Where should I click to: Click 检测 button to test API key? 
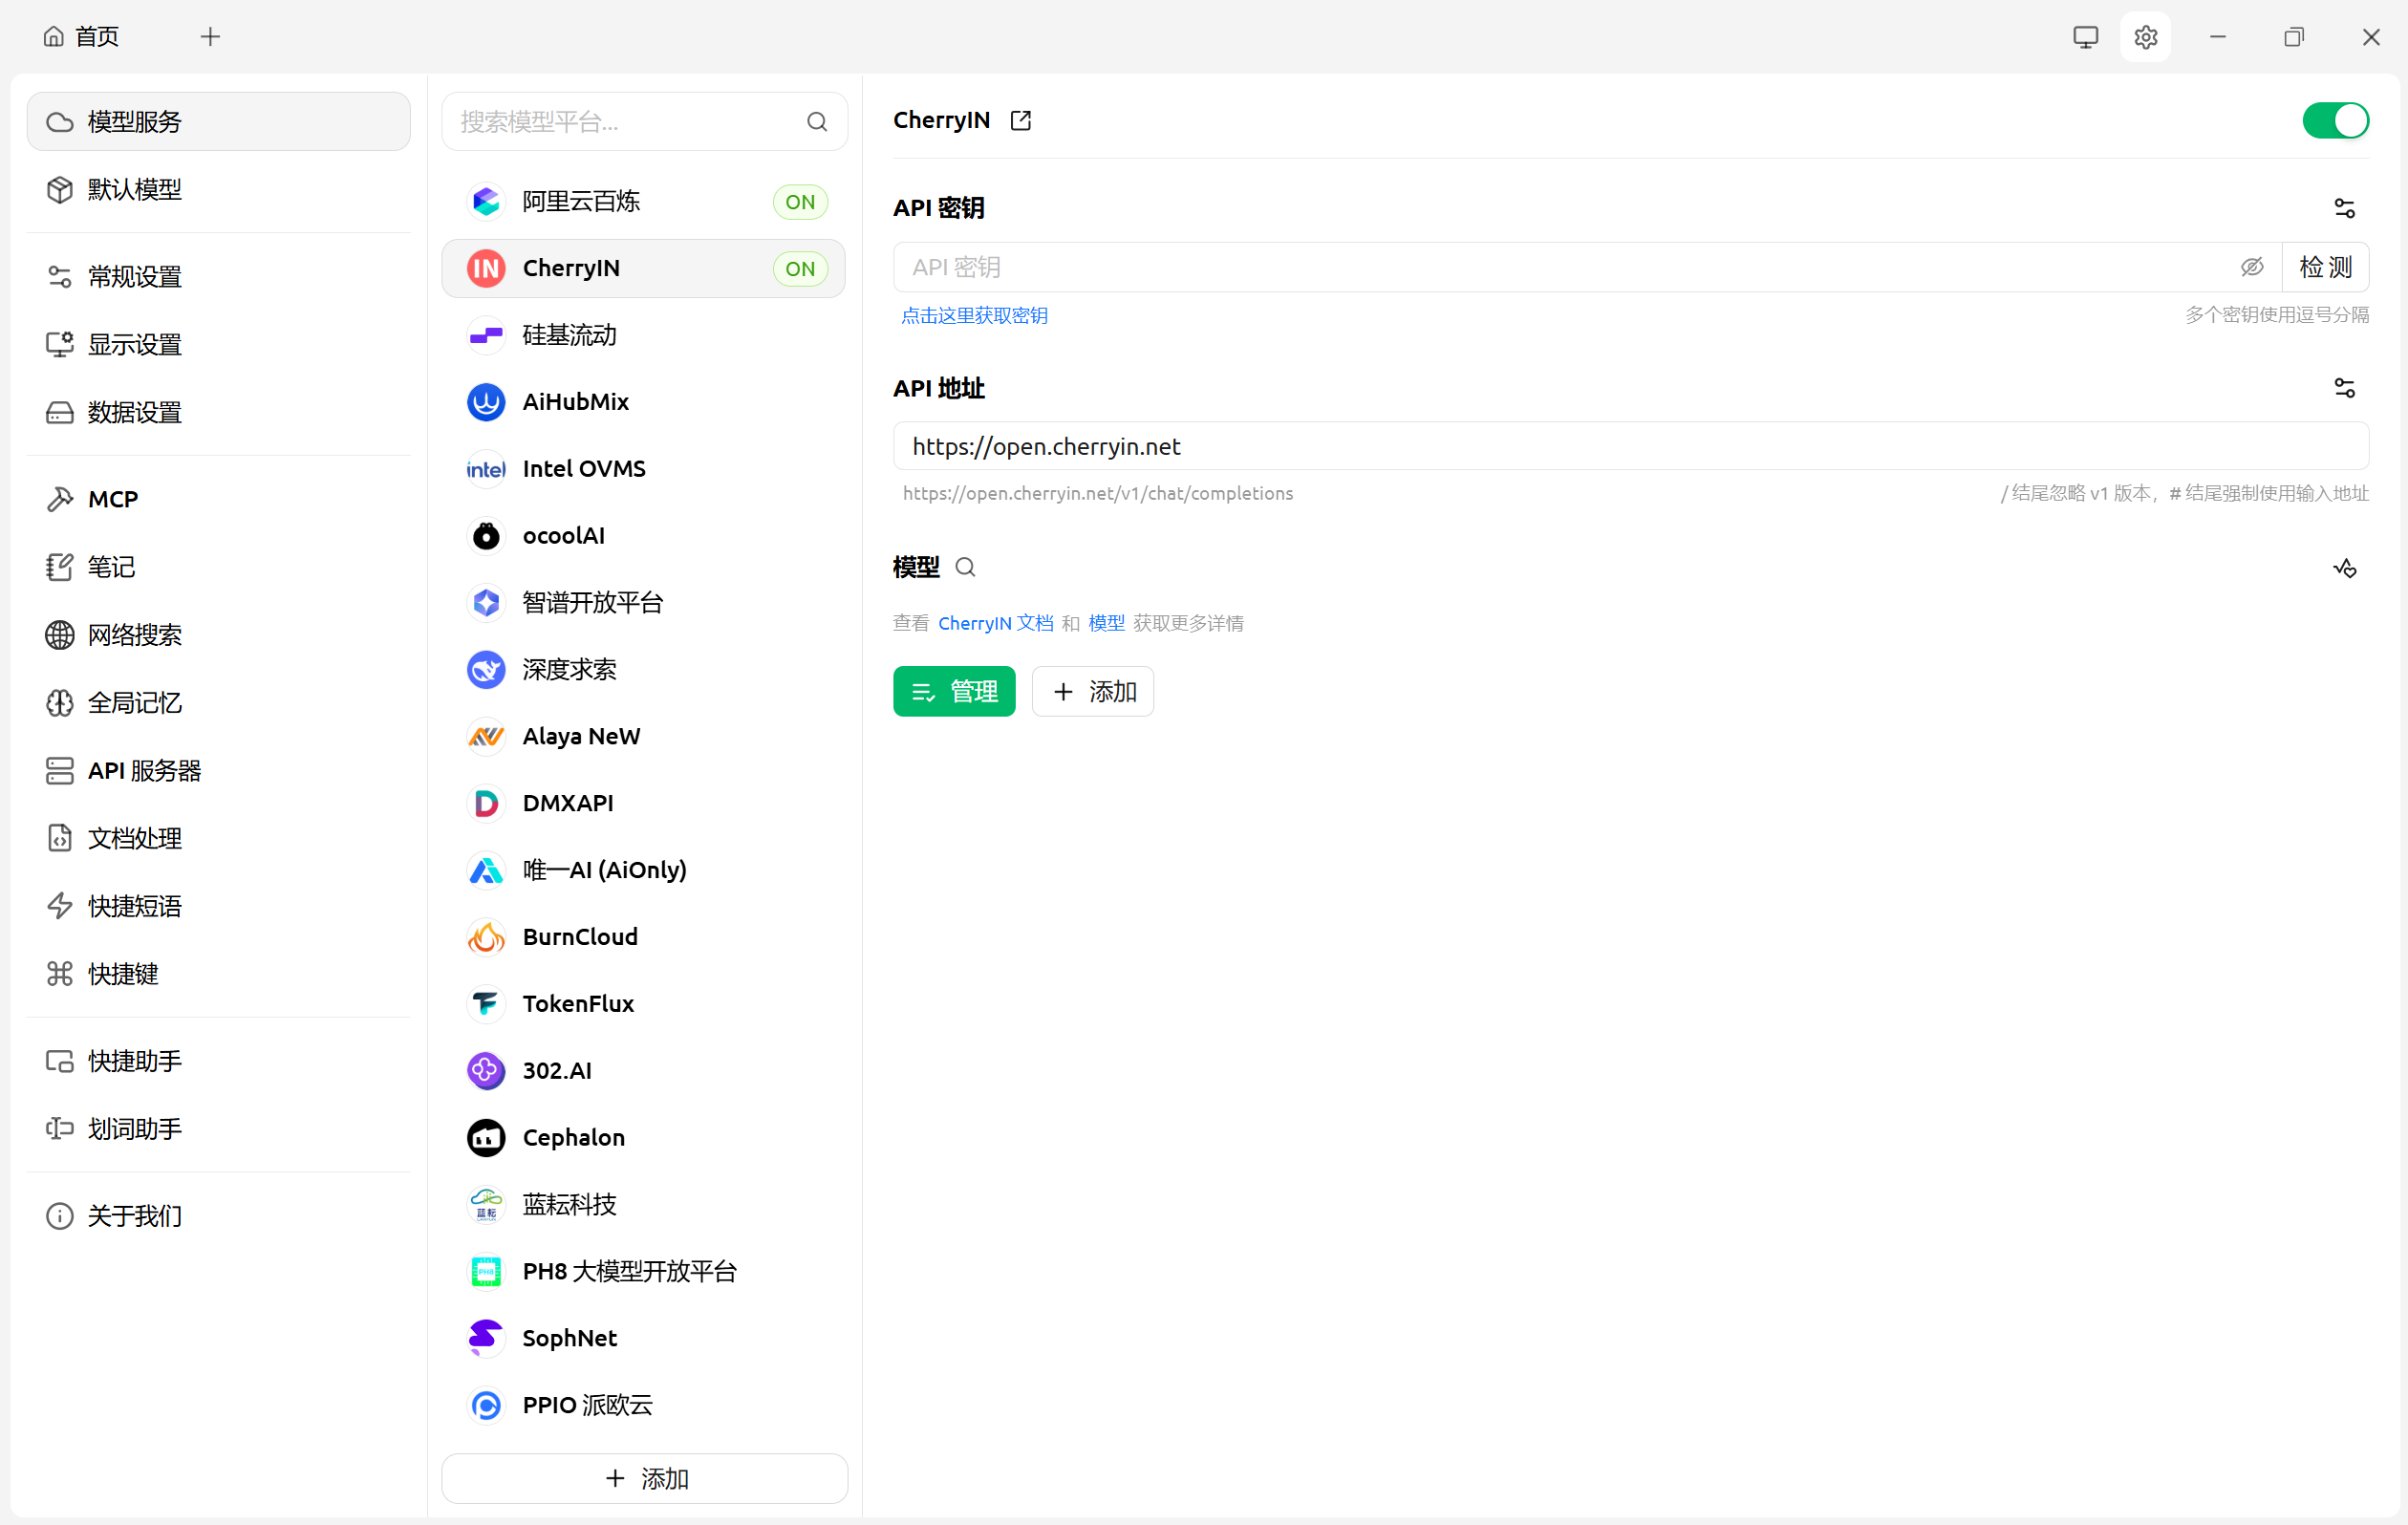pos(2325,267)
